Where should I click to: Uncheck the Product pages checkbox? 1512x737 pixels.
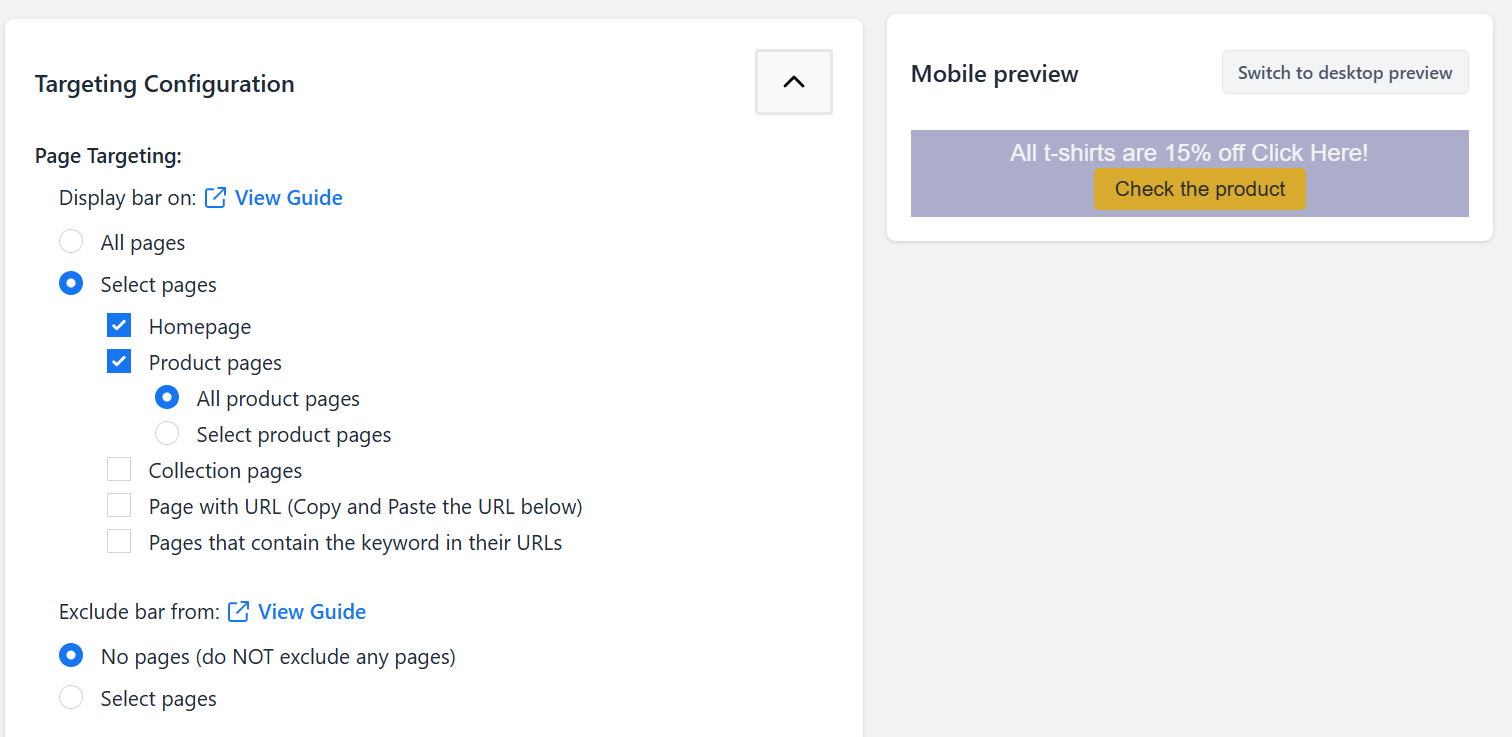coord(119,362)
